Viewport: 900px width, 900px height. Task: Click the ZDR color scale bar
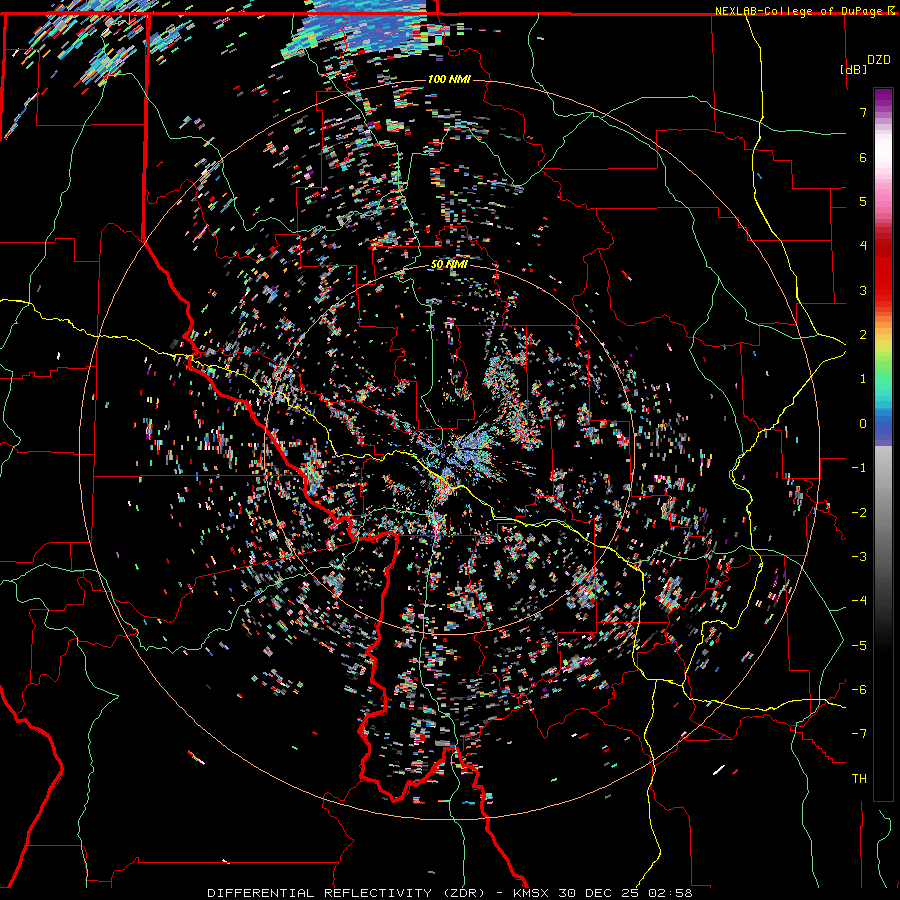tap(883, 444)
